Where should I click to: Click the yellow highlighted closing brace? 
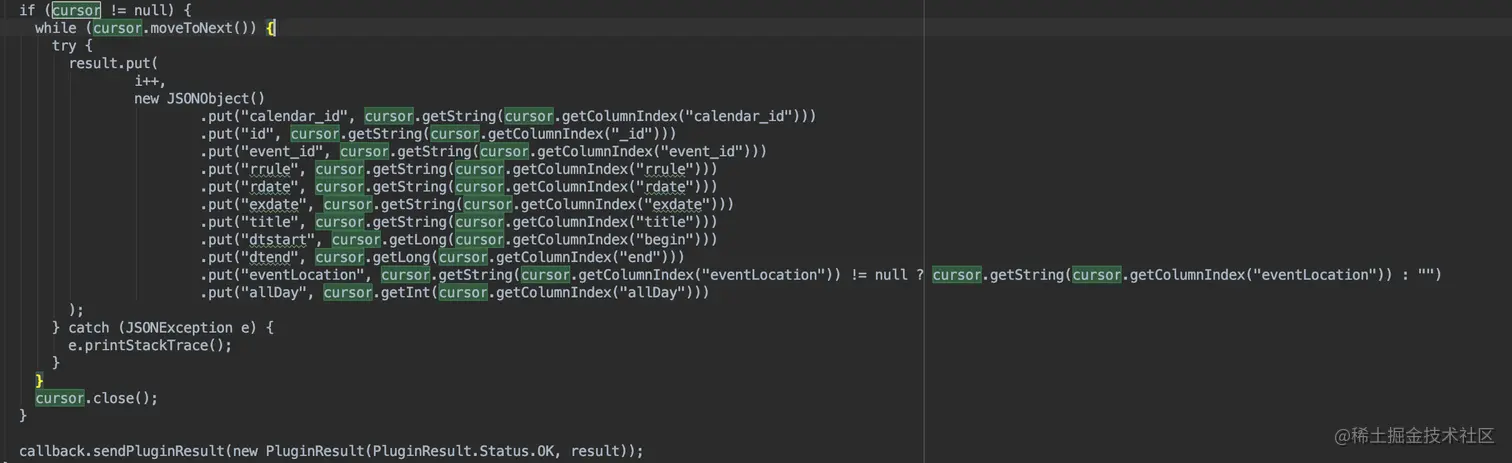pos(39,380)
